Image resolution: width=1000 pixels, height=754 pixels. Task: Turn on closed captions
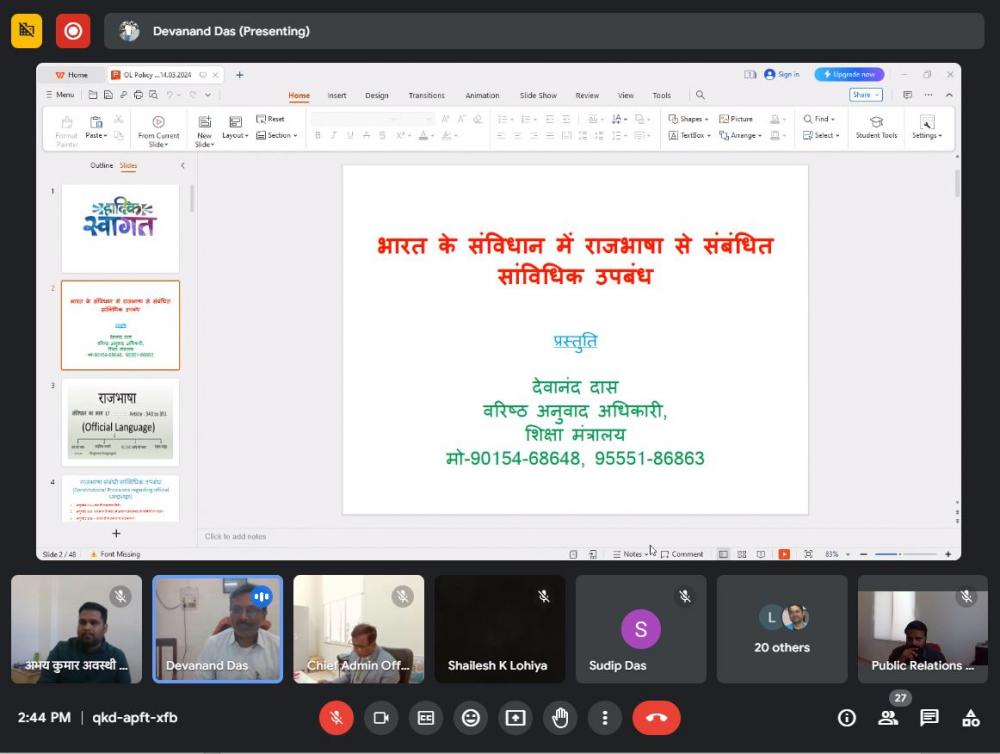click(426, 717)
